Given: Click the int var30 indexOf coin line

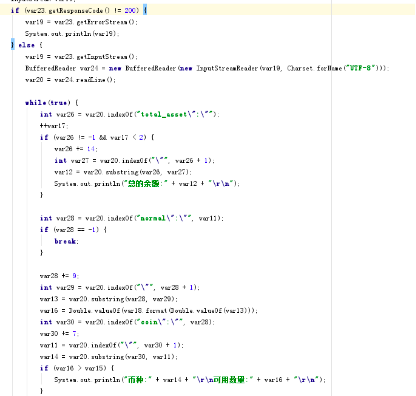Looking at the screenshot, I should pos(127,322).
